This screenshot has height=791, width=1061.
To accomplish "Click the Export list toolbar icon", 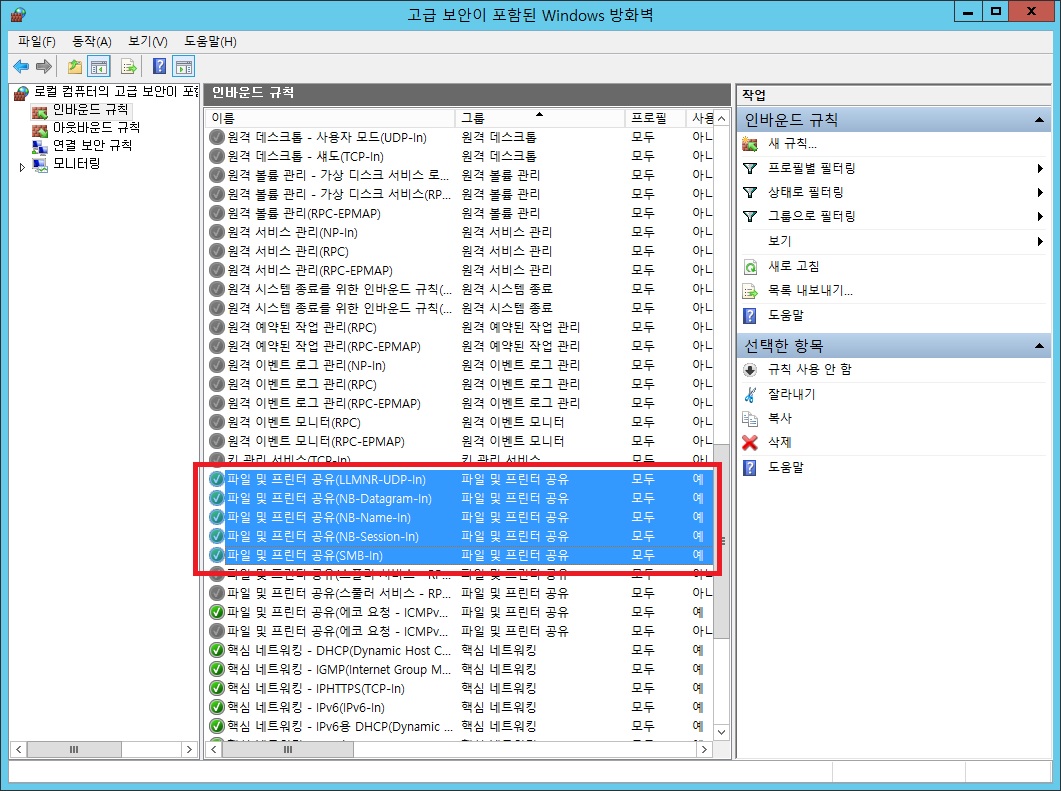I will pos(129,66).
